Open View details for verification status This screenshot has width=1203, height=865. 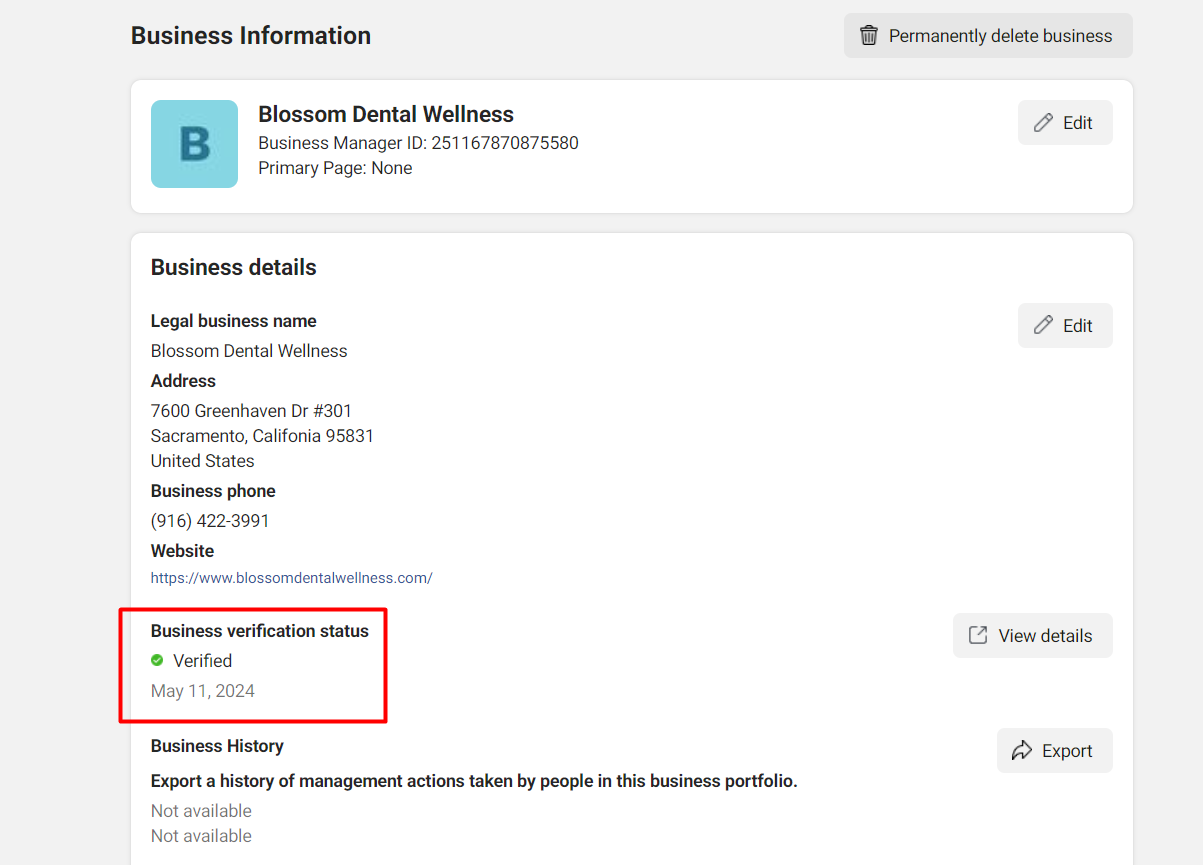coord(1032,636)
